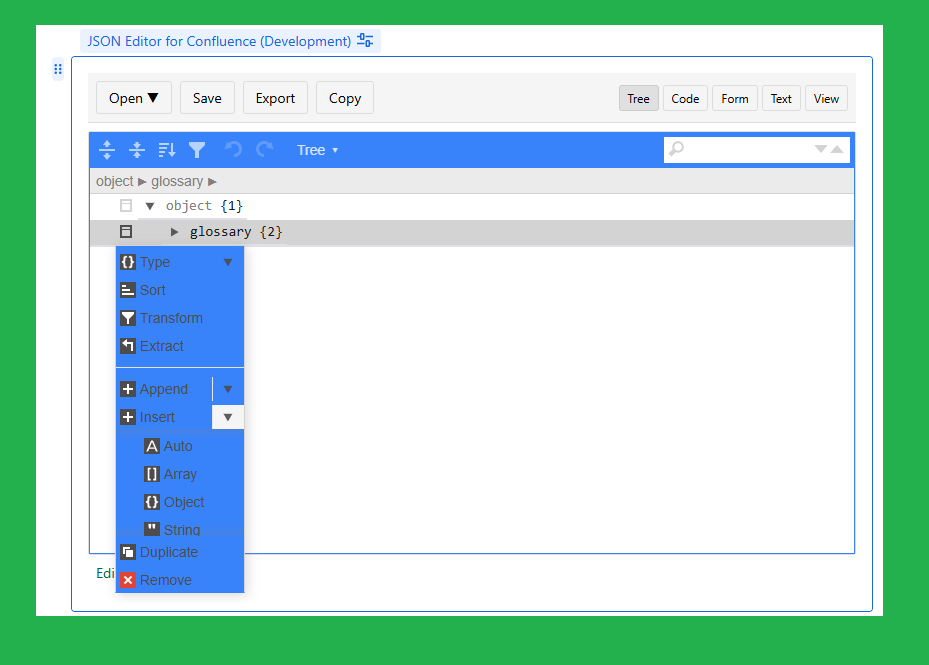Choose Sort from context menu
Screen dimensions: 929x665
[x=180, y=290]
